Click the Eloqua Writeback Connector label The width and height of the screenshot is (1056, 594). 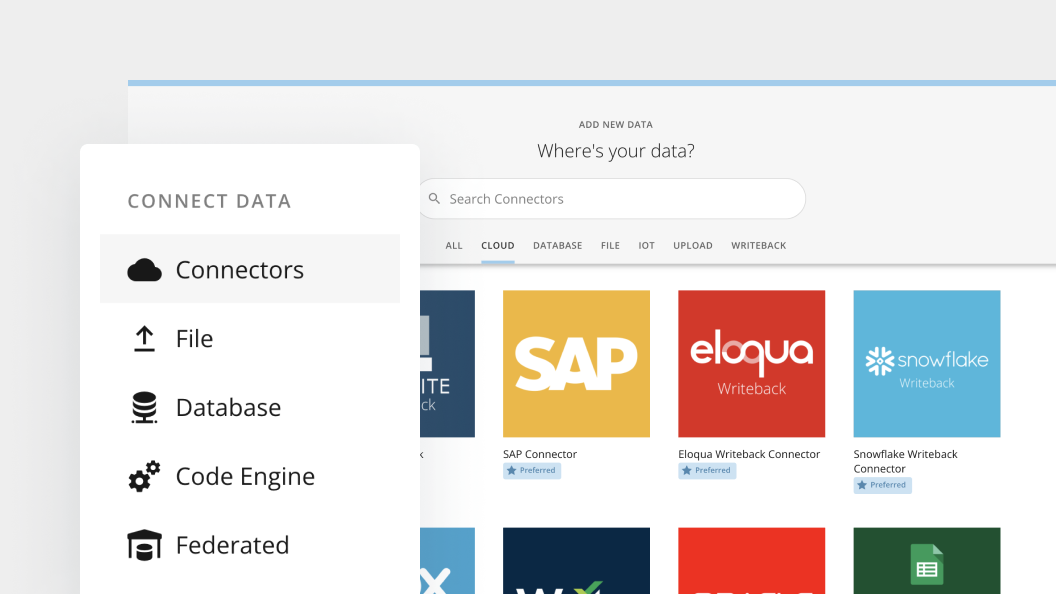tap(749, 455)
